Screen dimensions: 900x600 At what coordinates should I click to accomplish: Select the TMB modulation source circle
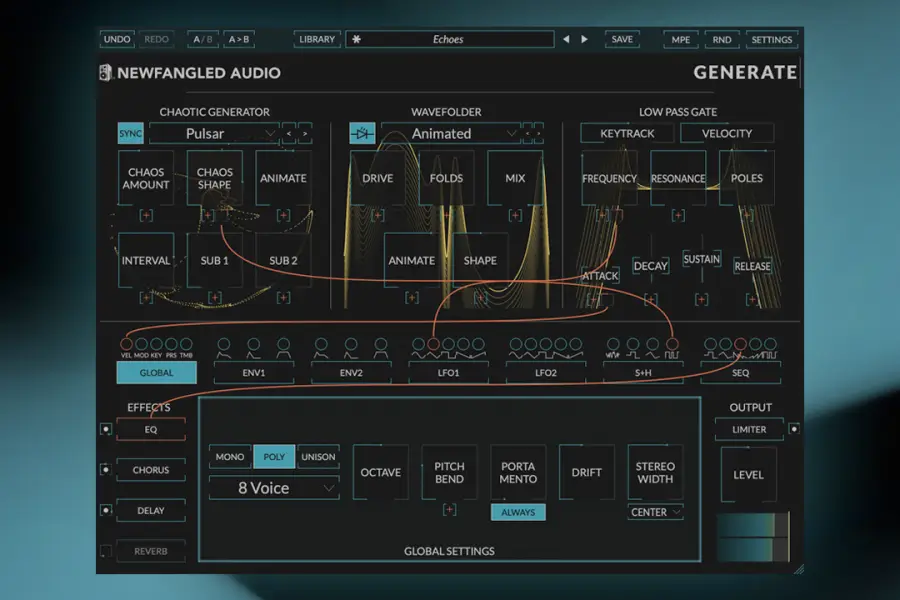point(186,343)
